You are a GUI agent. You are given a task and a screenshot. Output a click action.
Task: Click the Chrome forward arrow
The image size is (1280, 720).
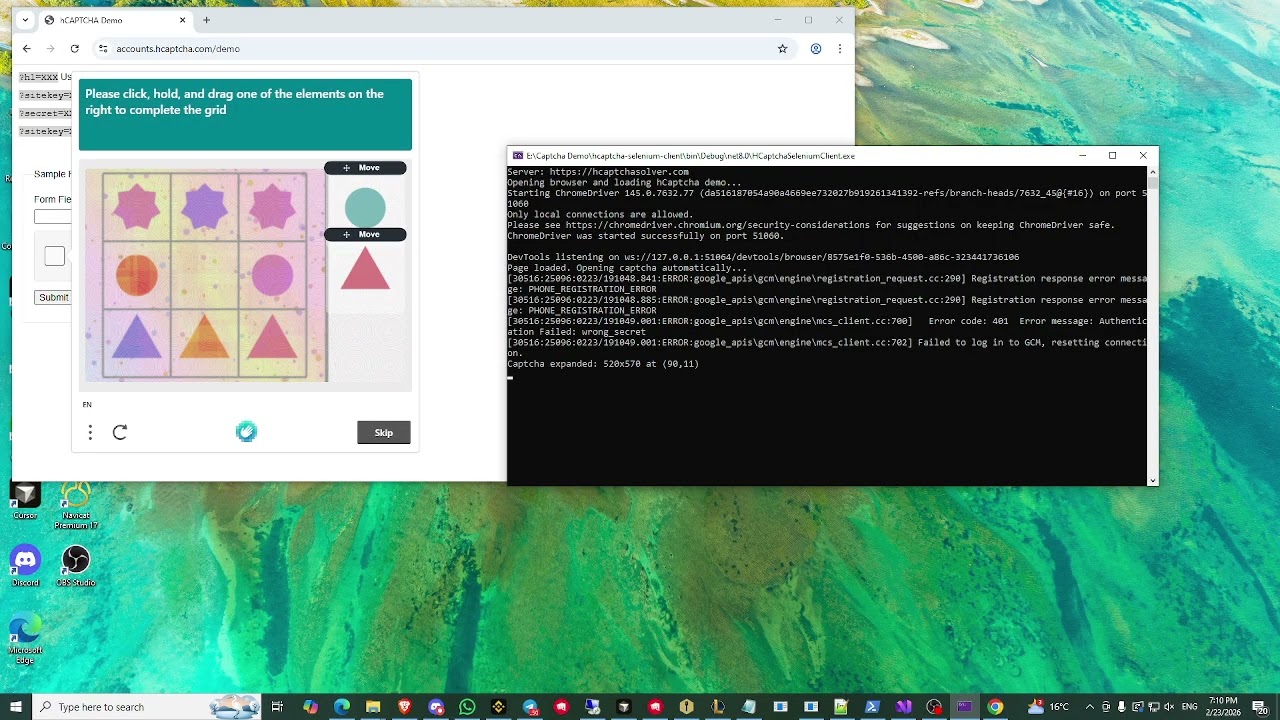(x=50, y=48)
